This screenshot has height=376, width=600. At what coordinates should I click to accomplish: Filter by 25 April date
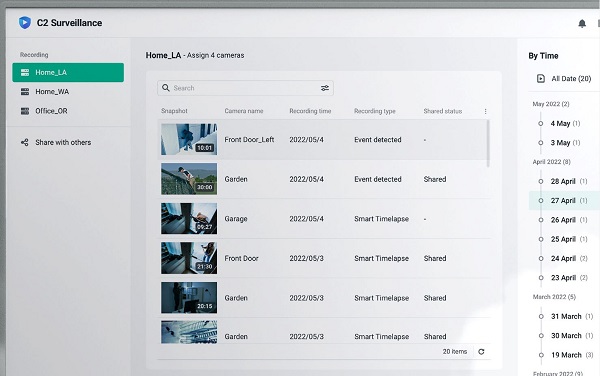coord(569,239)
